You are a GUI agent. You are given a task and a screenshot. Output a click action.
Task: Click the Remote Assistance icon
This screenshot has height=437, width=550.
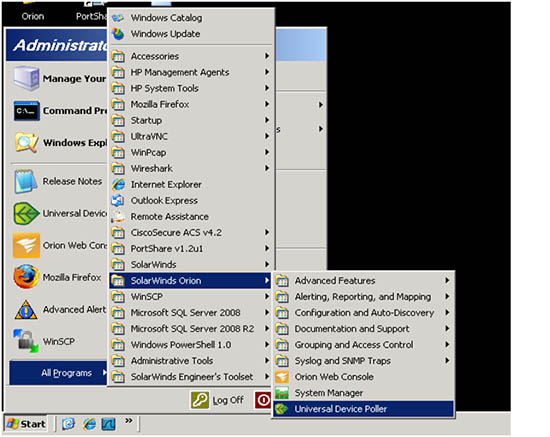coord(118,217)
